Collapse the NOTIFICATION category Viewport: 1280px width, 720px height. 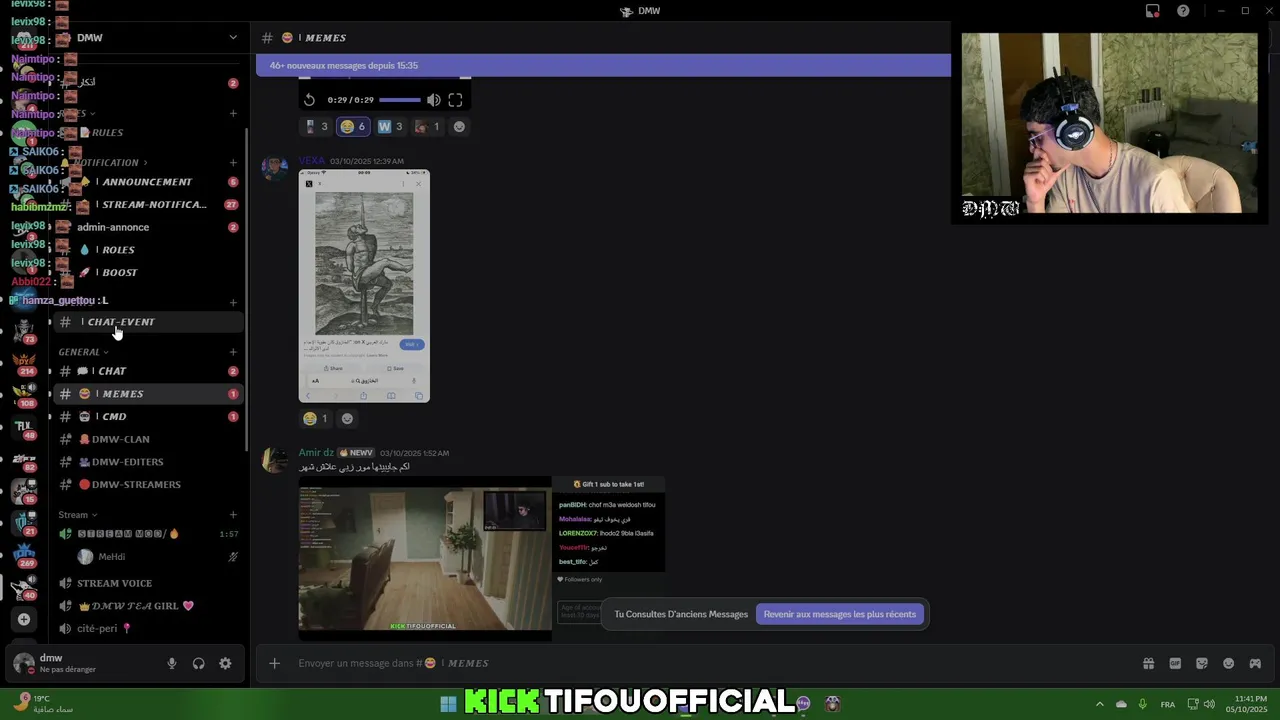110,162
